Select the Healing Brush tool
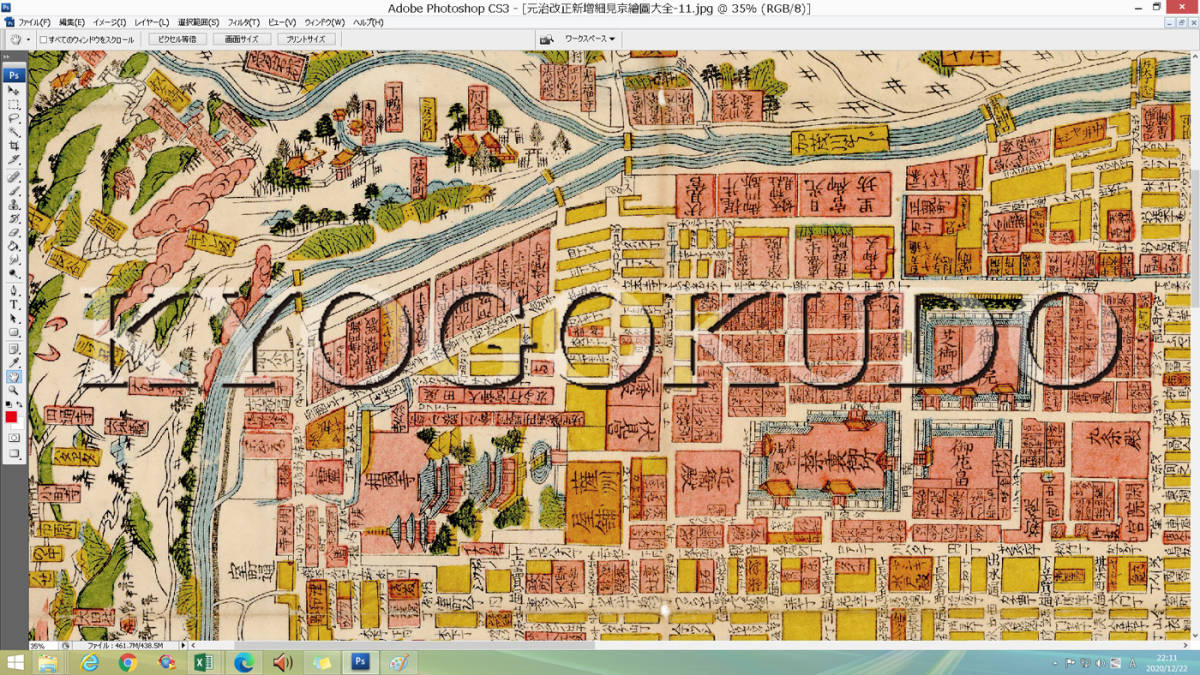1200x675 pixels. 14,176
